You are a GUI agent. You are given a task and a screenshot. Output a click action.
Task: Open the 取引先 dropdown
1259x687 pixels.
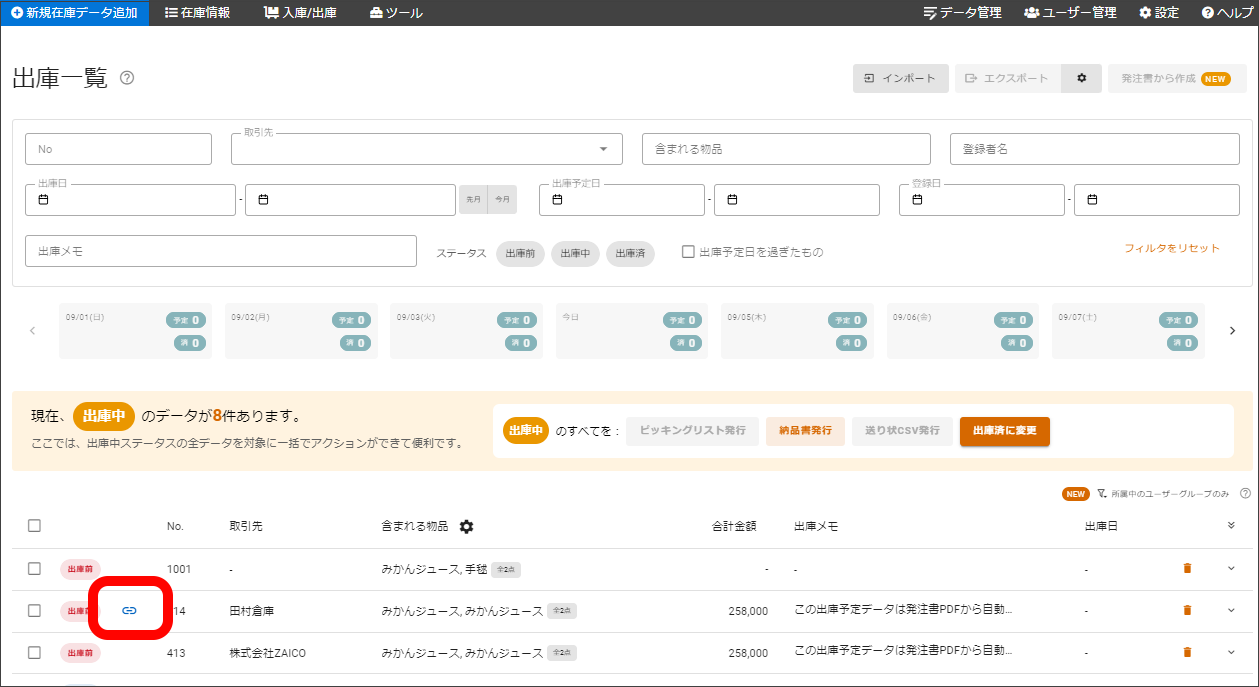coord(427,149)
